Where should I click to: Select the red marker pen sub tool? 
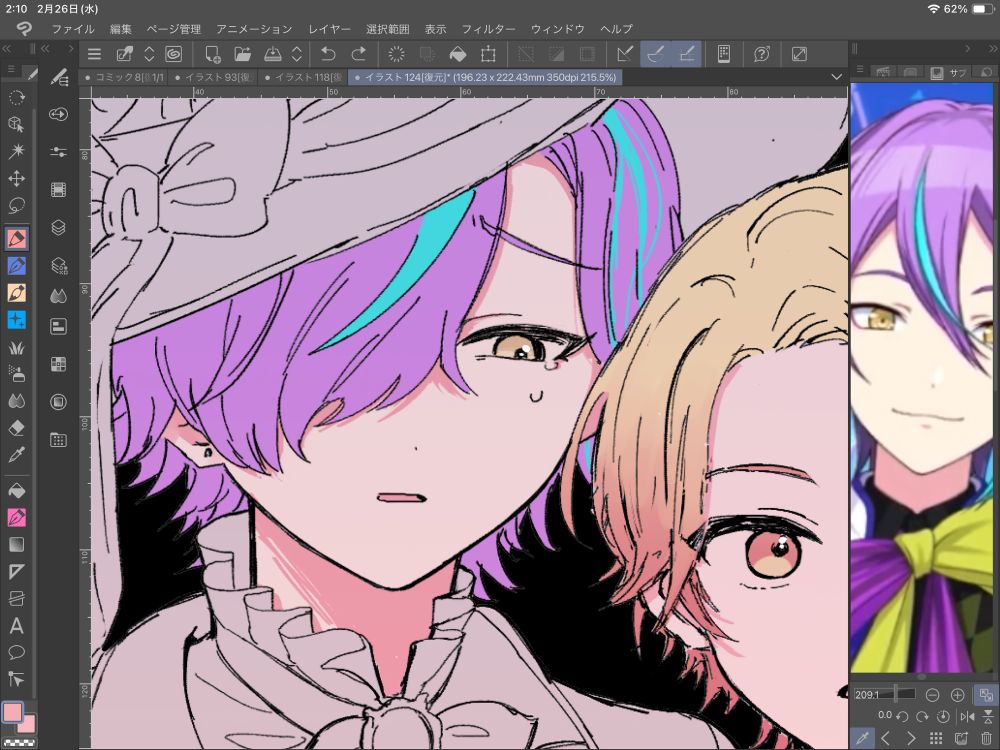pyautogui.click(x=17, y=239)
